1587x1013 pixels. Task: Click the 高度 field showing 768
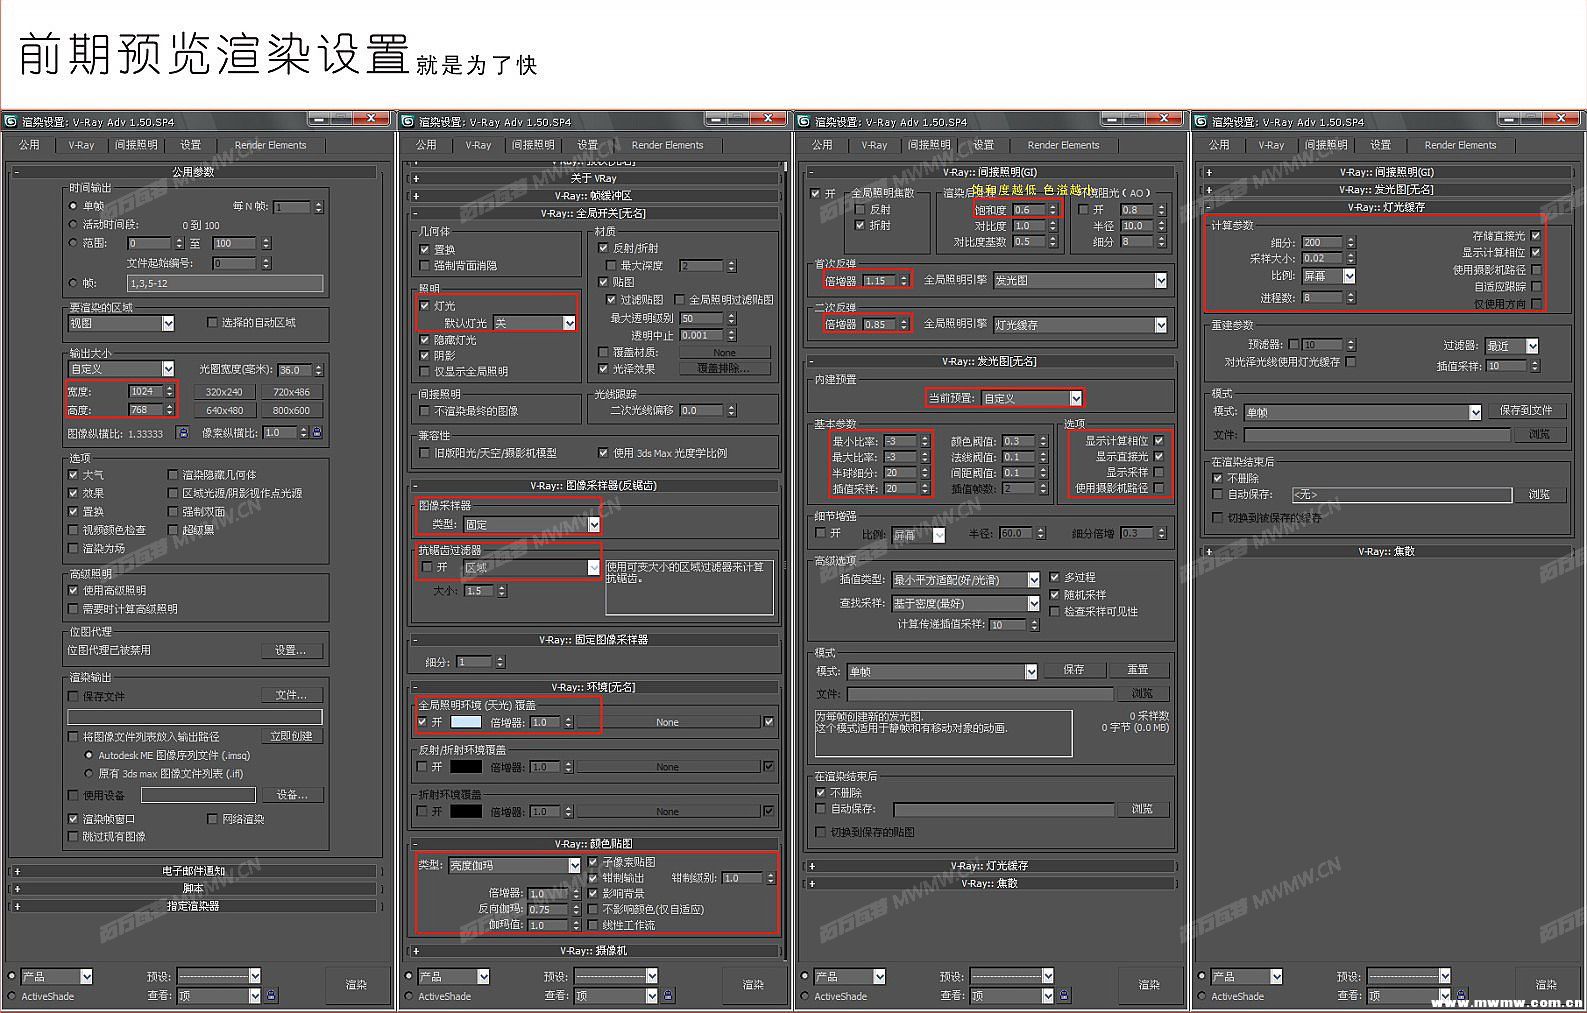[x=145, y=409]
